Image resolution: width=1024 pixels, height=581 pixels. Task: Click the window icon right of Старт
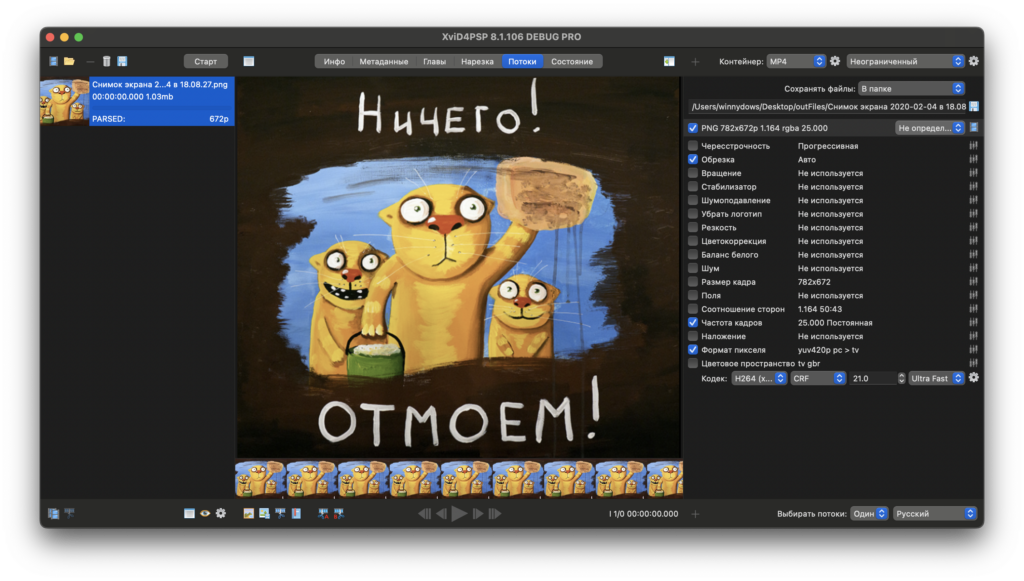pos(249,61)
